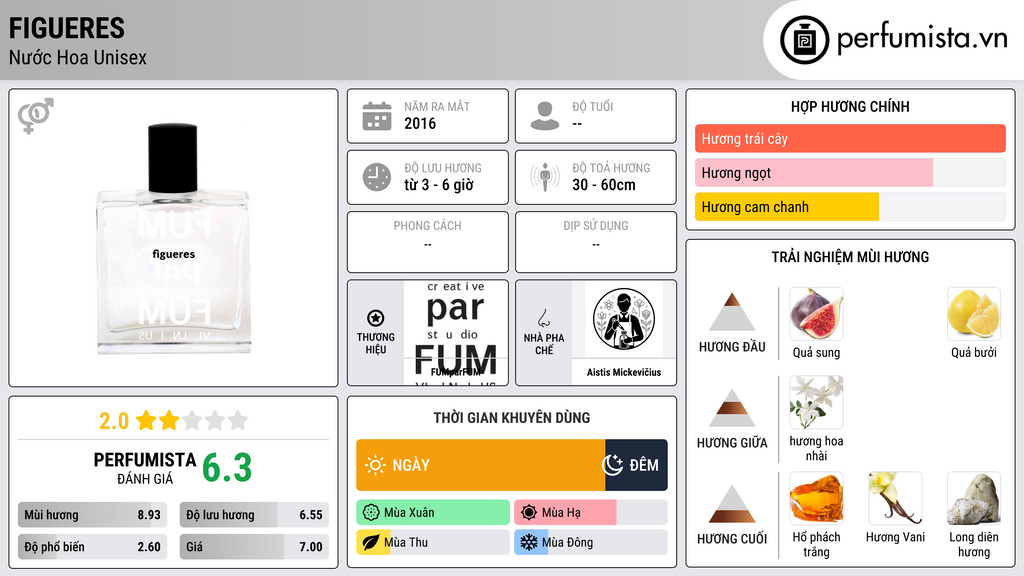The width and height of the screenshot is (1024, 576).
Task: Click the moon icon beside Đêm
Action: click(x=613, y=465)
